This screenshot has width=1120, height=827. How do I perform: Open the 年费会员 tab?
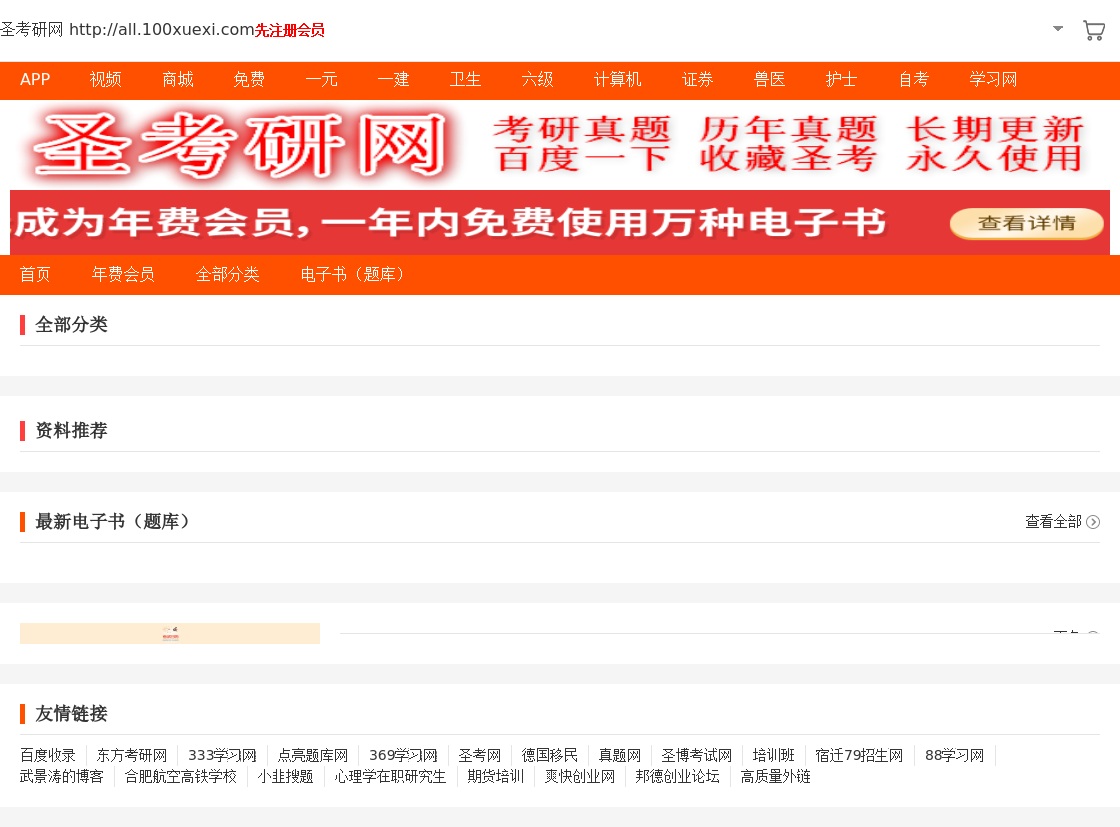(123, 274)
